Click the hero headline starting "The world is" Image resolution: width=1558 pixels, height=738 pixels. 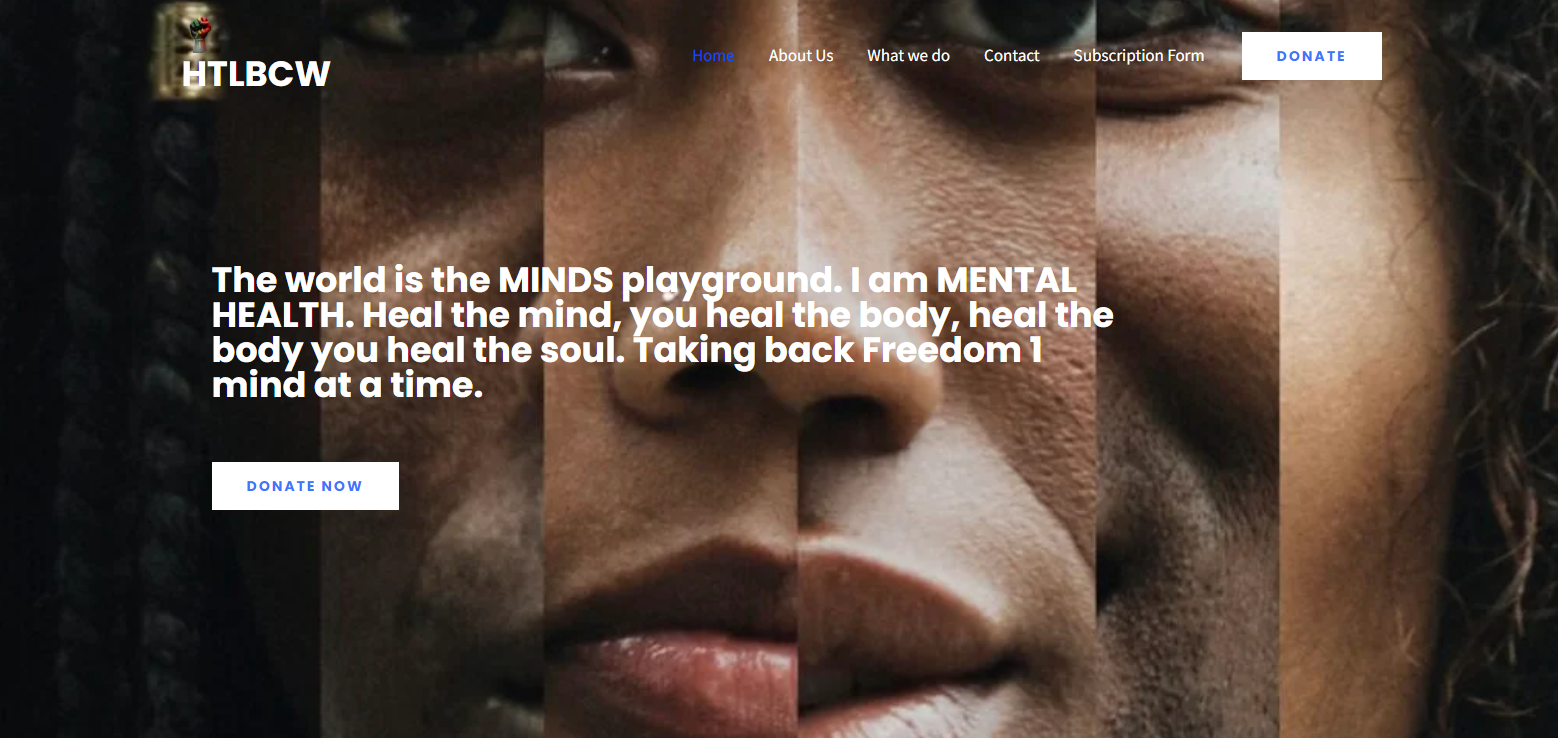click(662, 332)
